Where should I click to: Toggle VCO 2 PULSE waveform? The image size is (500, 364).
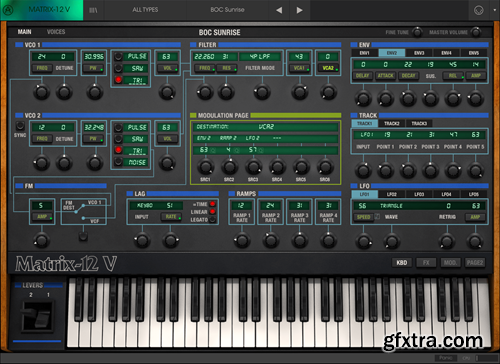pyautogui.click(x=118, y=127)
